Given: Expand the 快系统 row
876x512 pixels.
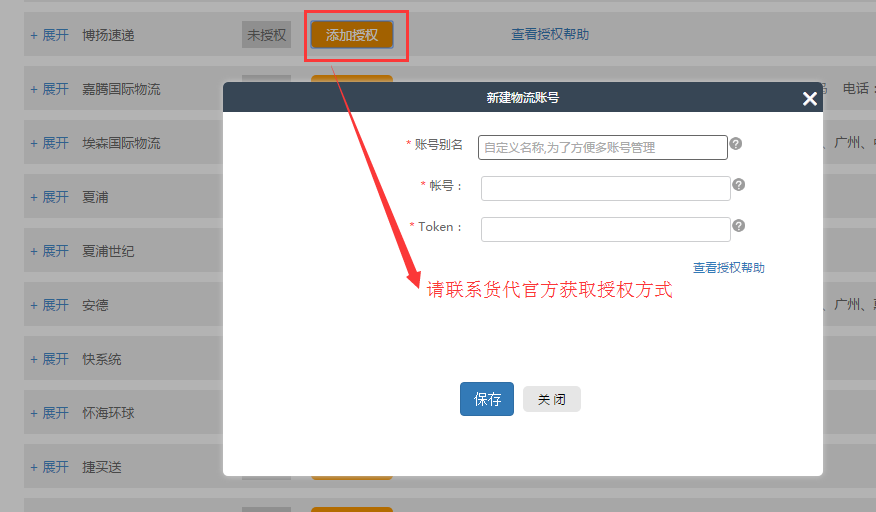Looking at the screenshot, I should tap(49, 359).
